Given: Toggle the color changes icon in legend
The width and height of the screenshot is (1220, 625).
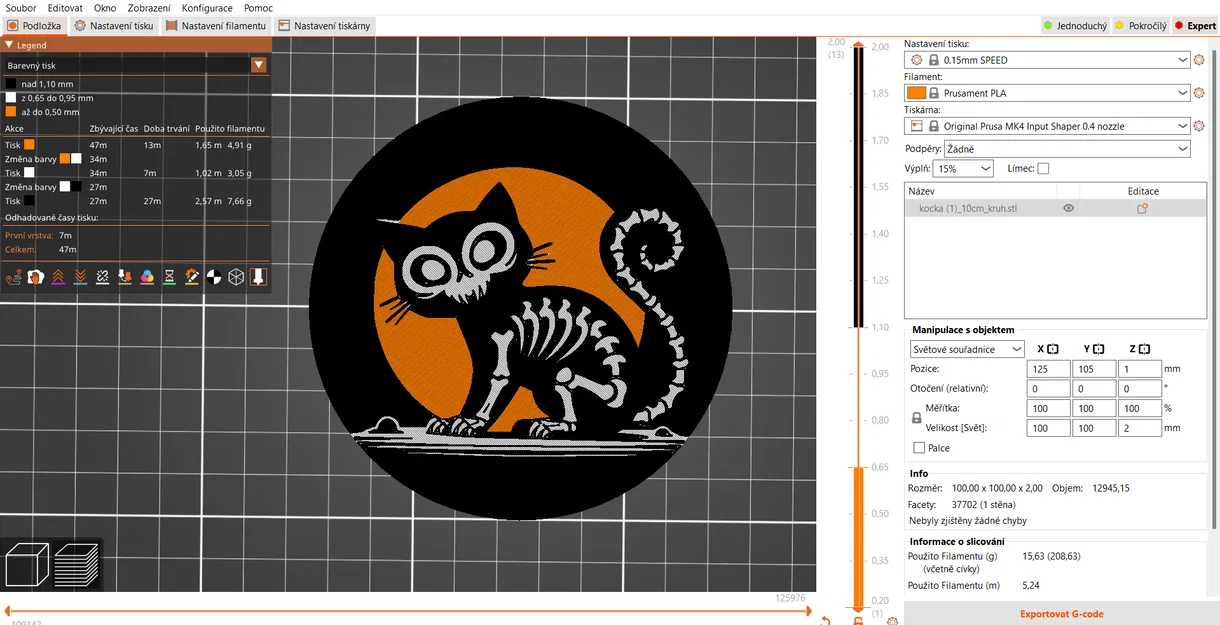Looking at the screenshot, I should pos(147,277).
